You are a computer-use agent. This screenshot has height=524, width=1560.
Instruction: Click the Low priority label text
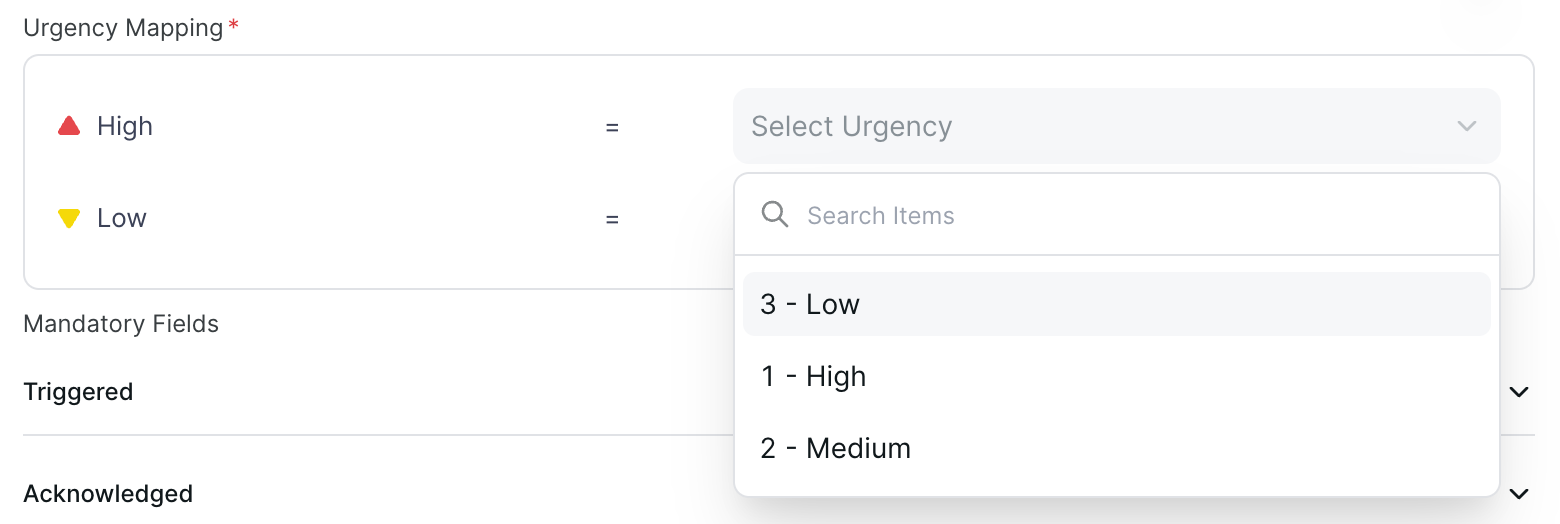(x=122, y=218)
